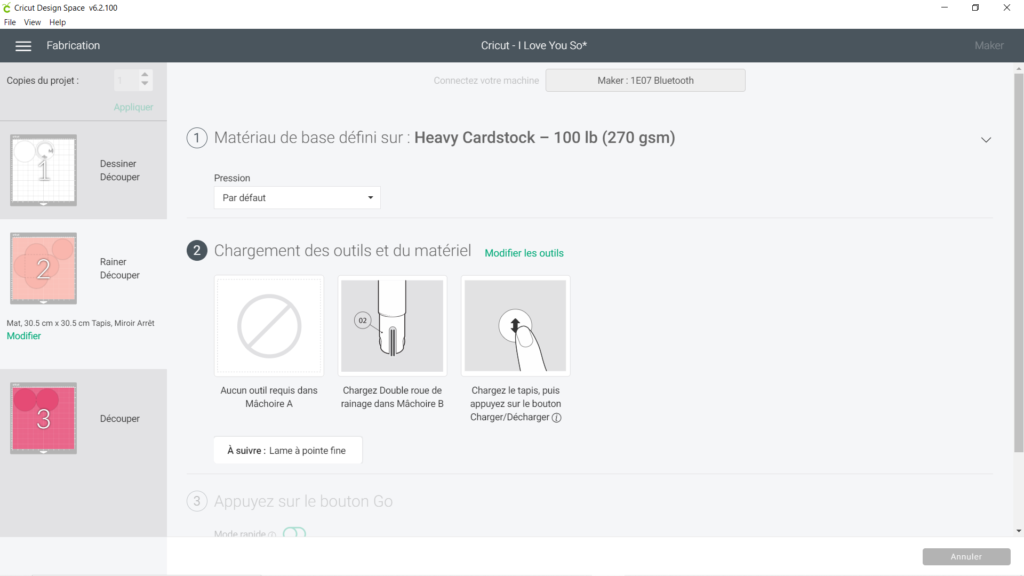Decrease project copies with down arrow
This screenshot has width=1024, height=576.
(145, 84)
